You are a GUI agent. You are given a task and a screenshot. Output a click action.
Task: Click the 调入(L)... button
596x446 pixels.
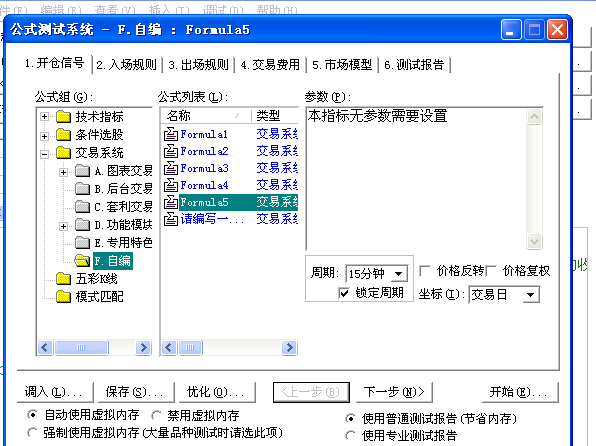click(x=55, y=392)
